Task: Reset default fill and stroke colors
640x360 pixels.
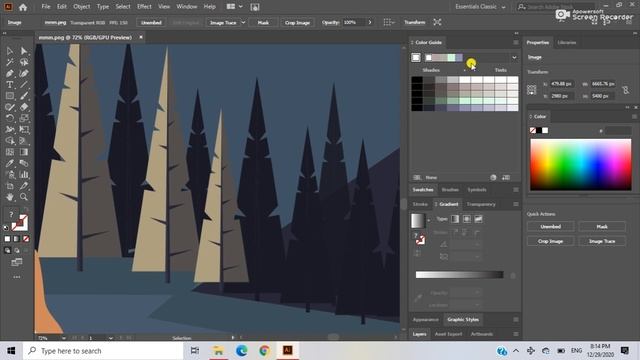Action: click(x=6, y=227)
